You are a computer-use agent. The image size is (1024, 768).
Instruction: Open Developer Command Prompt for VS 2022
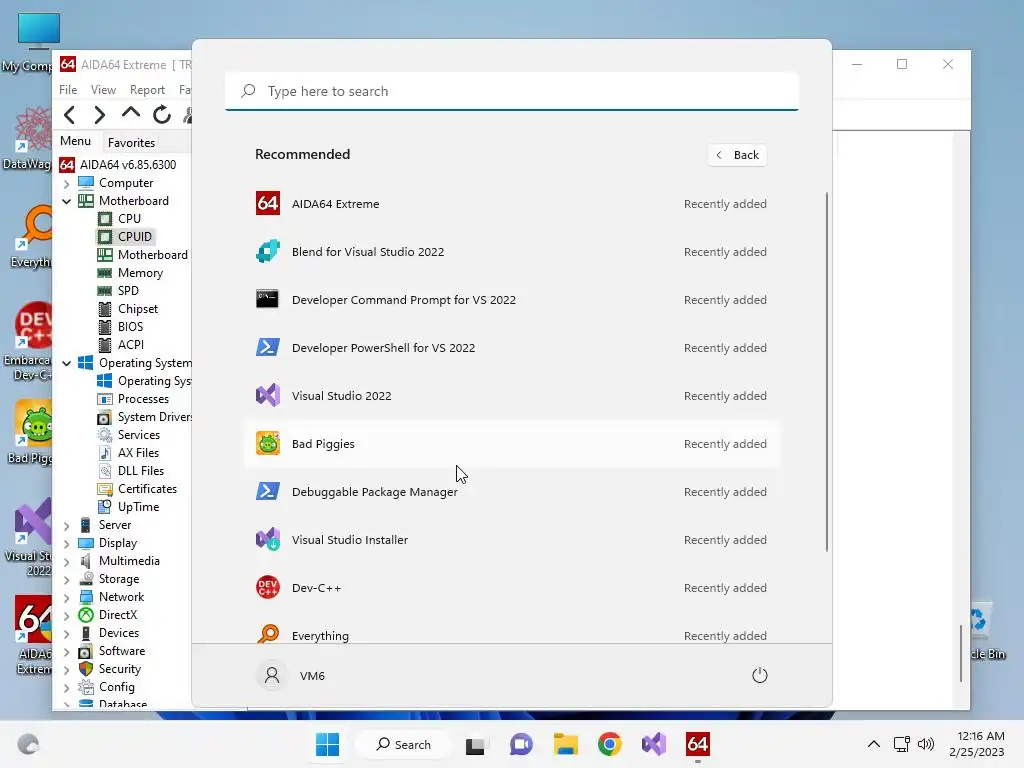coord(512,300)
